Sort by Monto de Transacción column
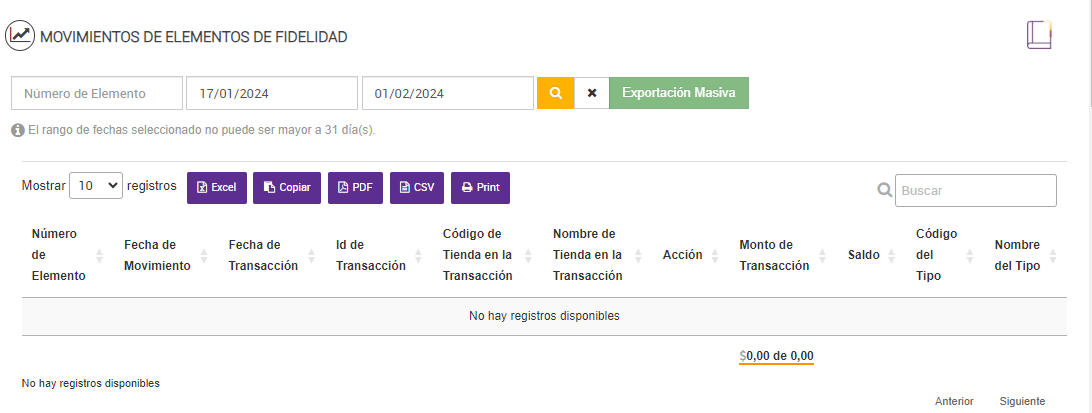This screenshot has width=1092, height=413. [783, 255]
